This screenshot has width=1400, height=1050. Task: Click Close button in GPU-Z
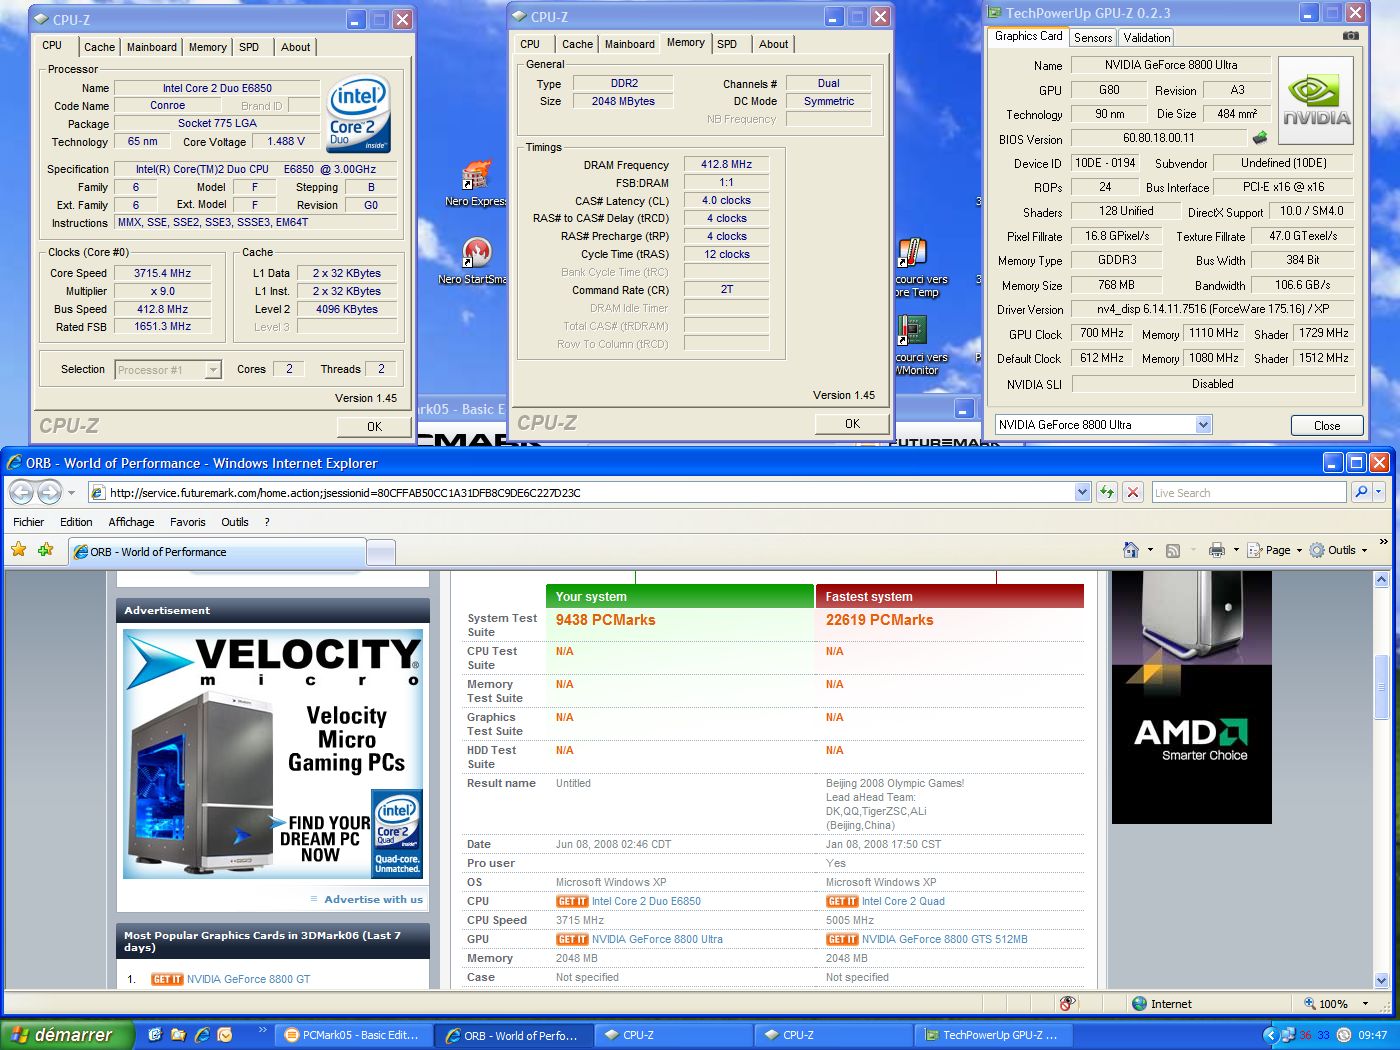pos(1327,425)
